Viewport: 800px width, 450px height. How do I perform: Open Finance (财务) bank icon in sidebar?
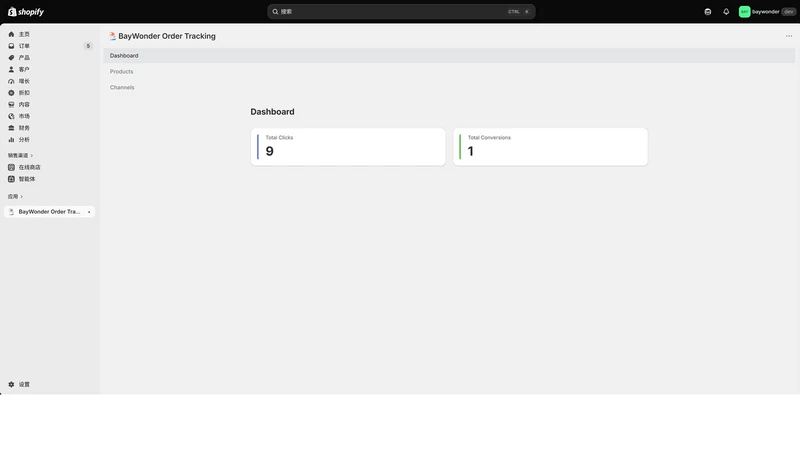click(x=11, y=128)
